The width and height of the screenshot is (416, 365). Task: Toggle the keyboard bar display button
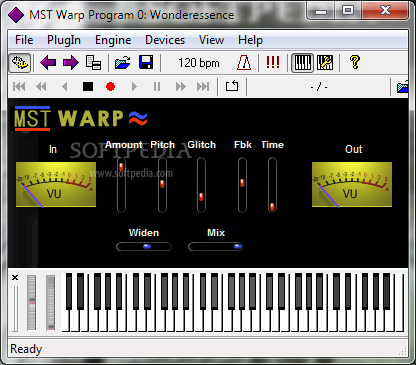[302, 63]
